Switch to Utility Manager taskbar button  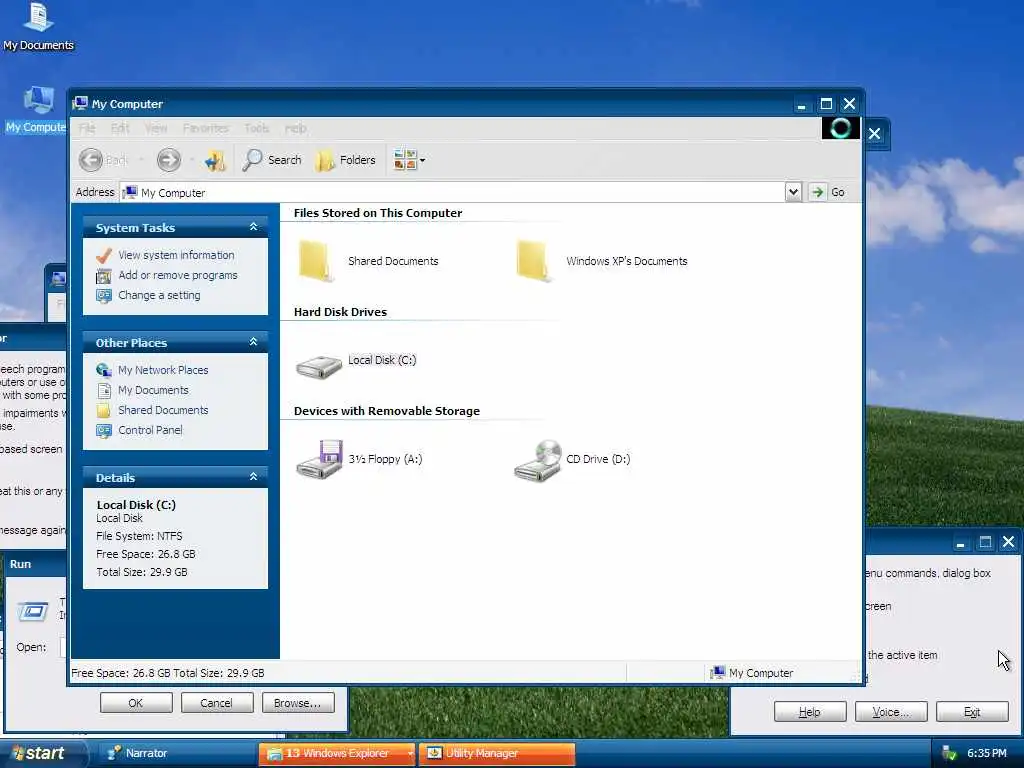[x=497, y=754]
